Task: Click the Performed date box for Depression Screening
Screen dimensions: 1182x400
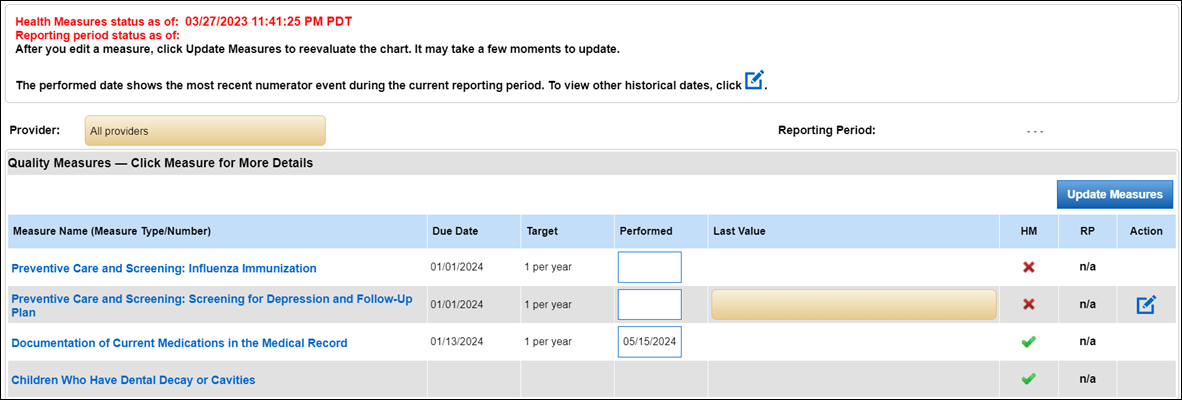Action: (649, 305)
